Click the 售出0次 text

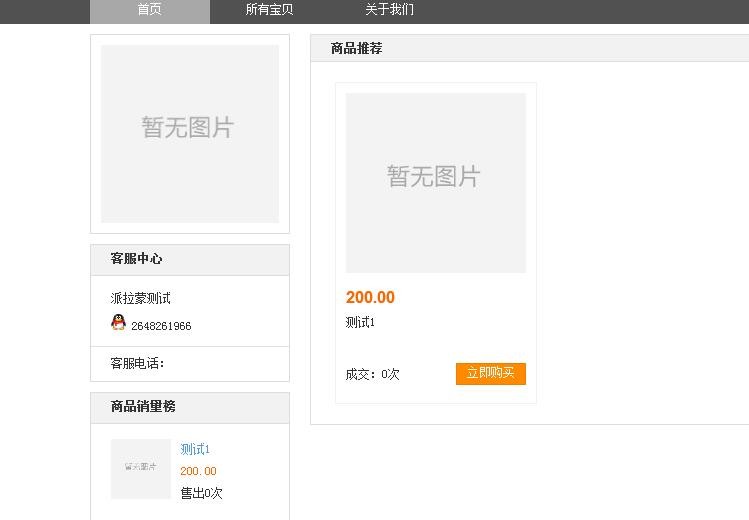(x=201, y=493)
